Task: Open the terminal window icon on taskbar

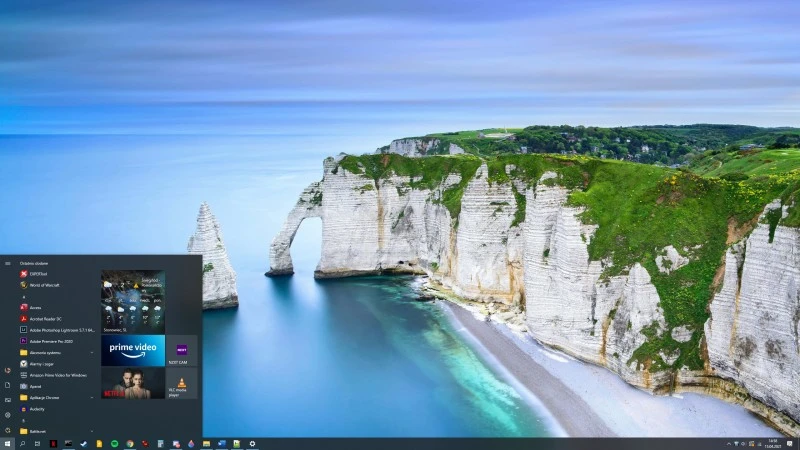Action: [68, 444]
